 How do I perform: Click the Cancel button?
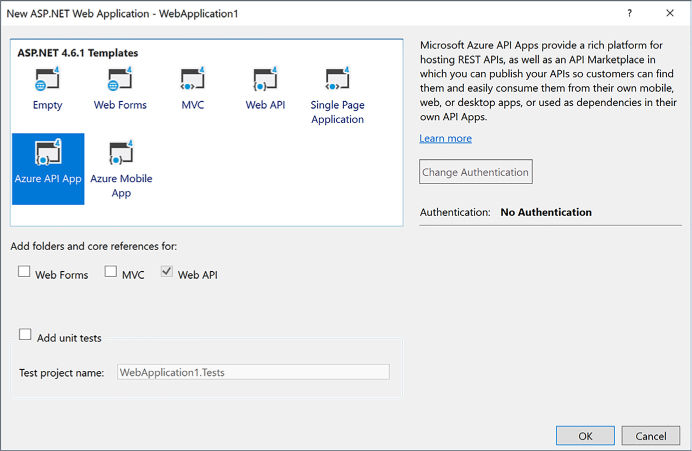point(651,436)
